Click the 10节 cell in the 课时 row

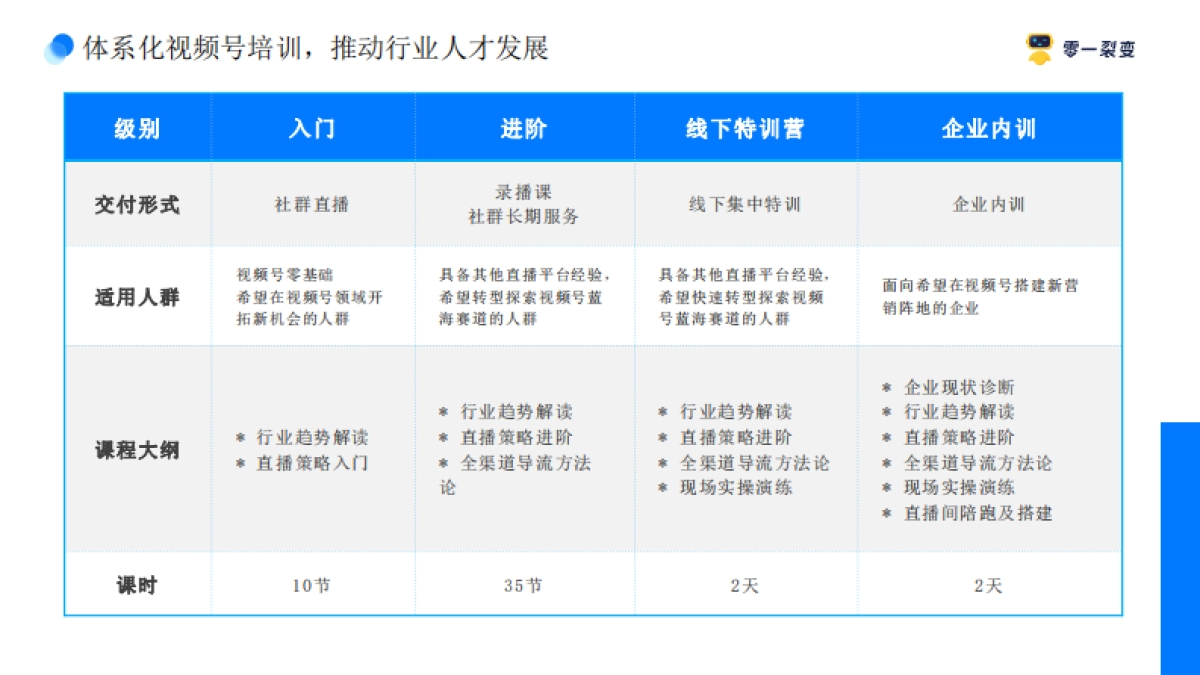pos(312,586)
